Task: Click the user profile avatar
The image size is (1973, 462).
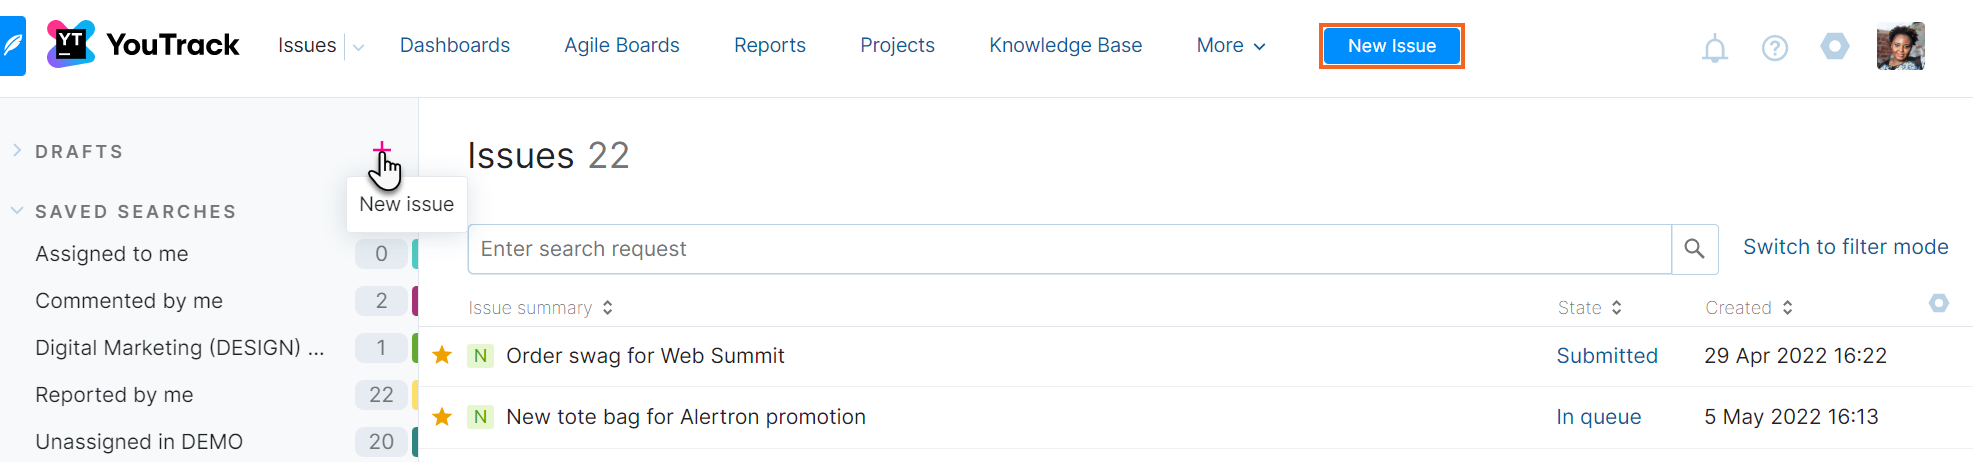Action: coord(1900,46)
